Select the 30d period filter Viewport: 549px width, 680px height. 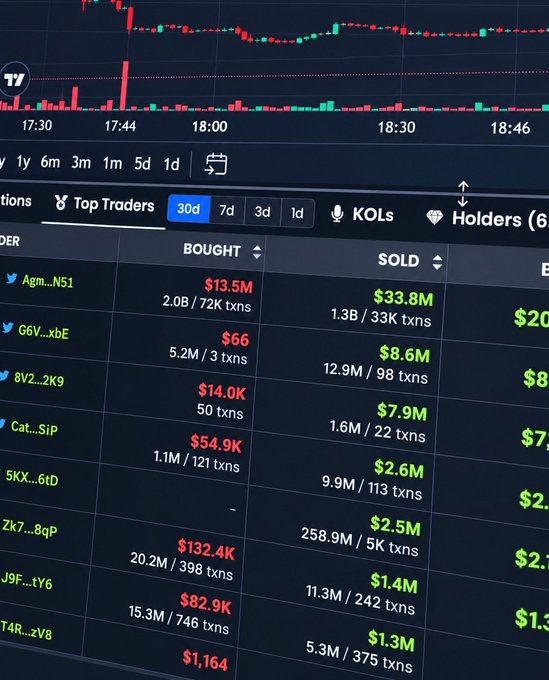pos(189,209)
